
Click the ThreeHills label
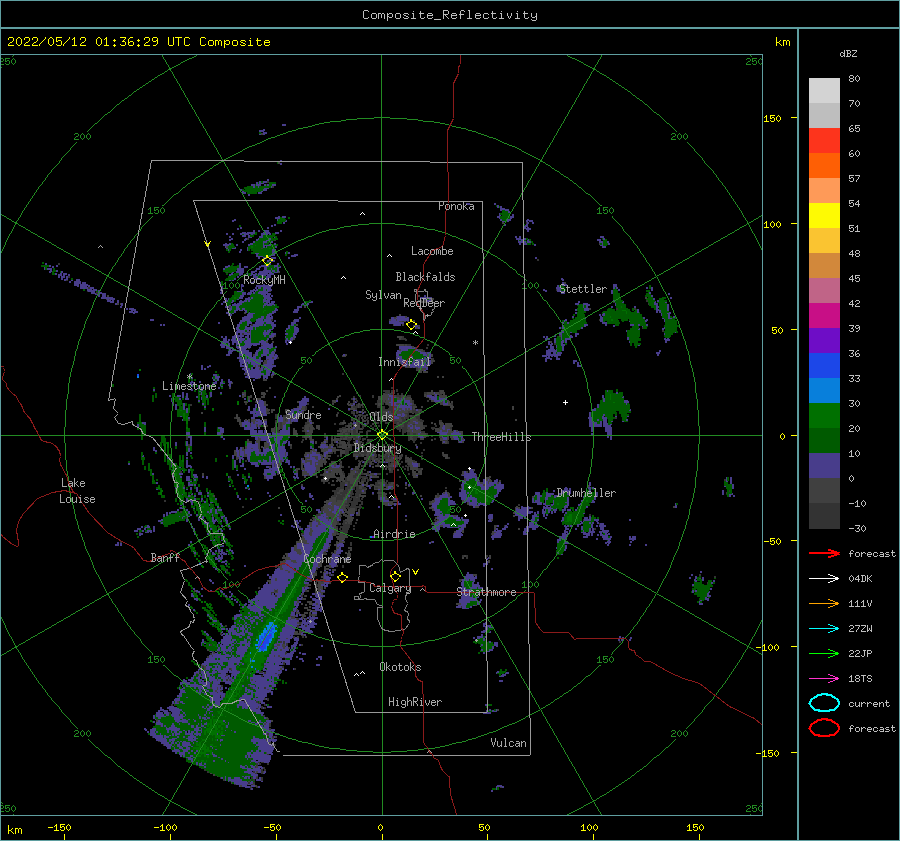(x=501, y=437)
